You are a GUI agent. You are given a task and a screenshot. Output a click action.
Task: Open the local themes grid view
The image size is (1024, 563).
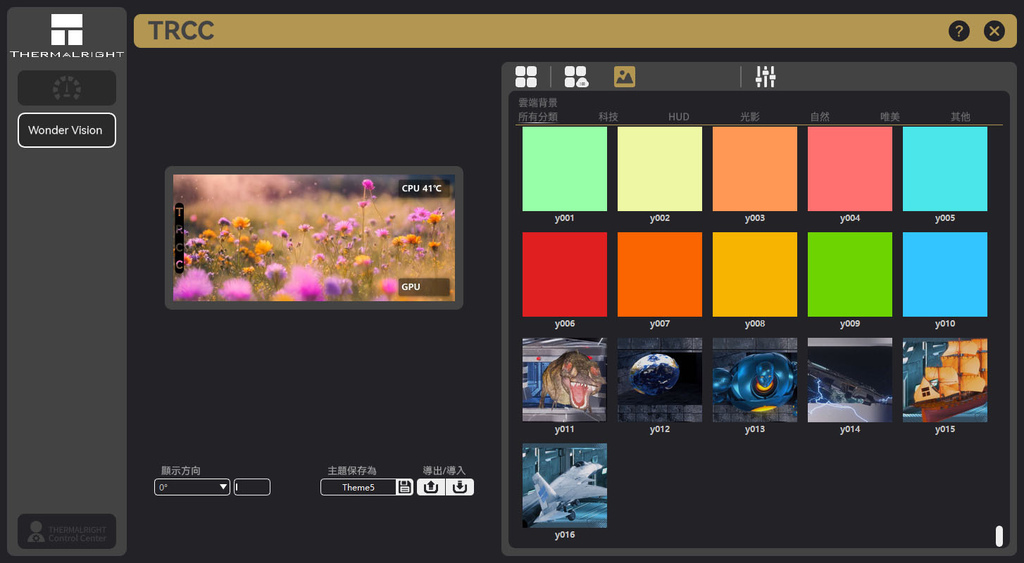coord(526,77)
